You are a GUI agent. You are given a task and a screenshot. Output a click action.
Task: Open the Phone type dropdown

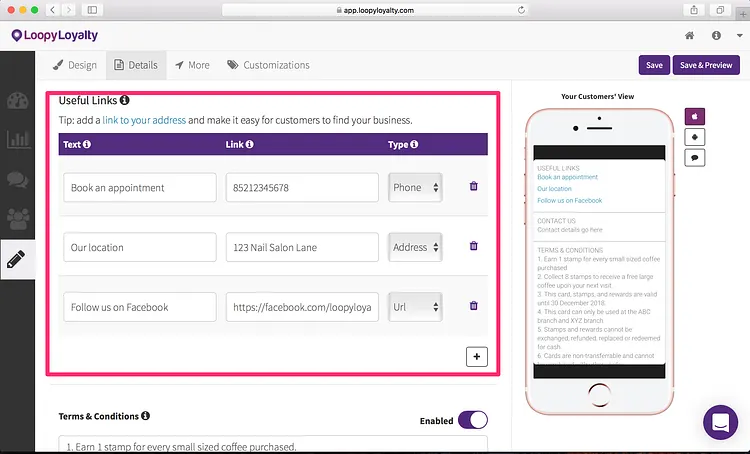coord(415,188)
